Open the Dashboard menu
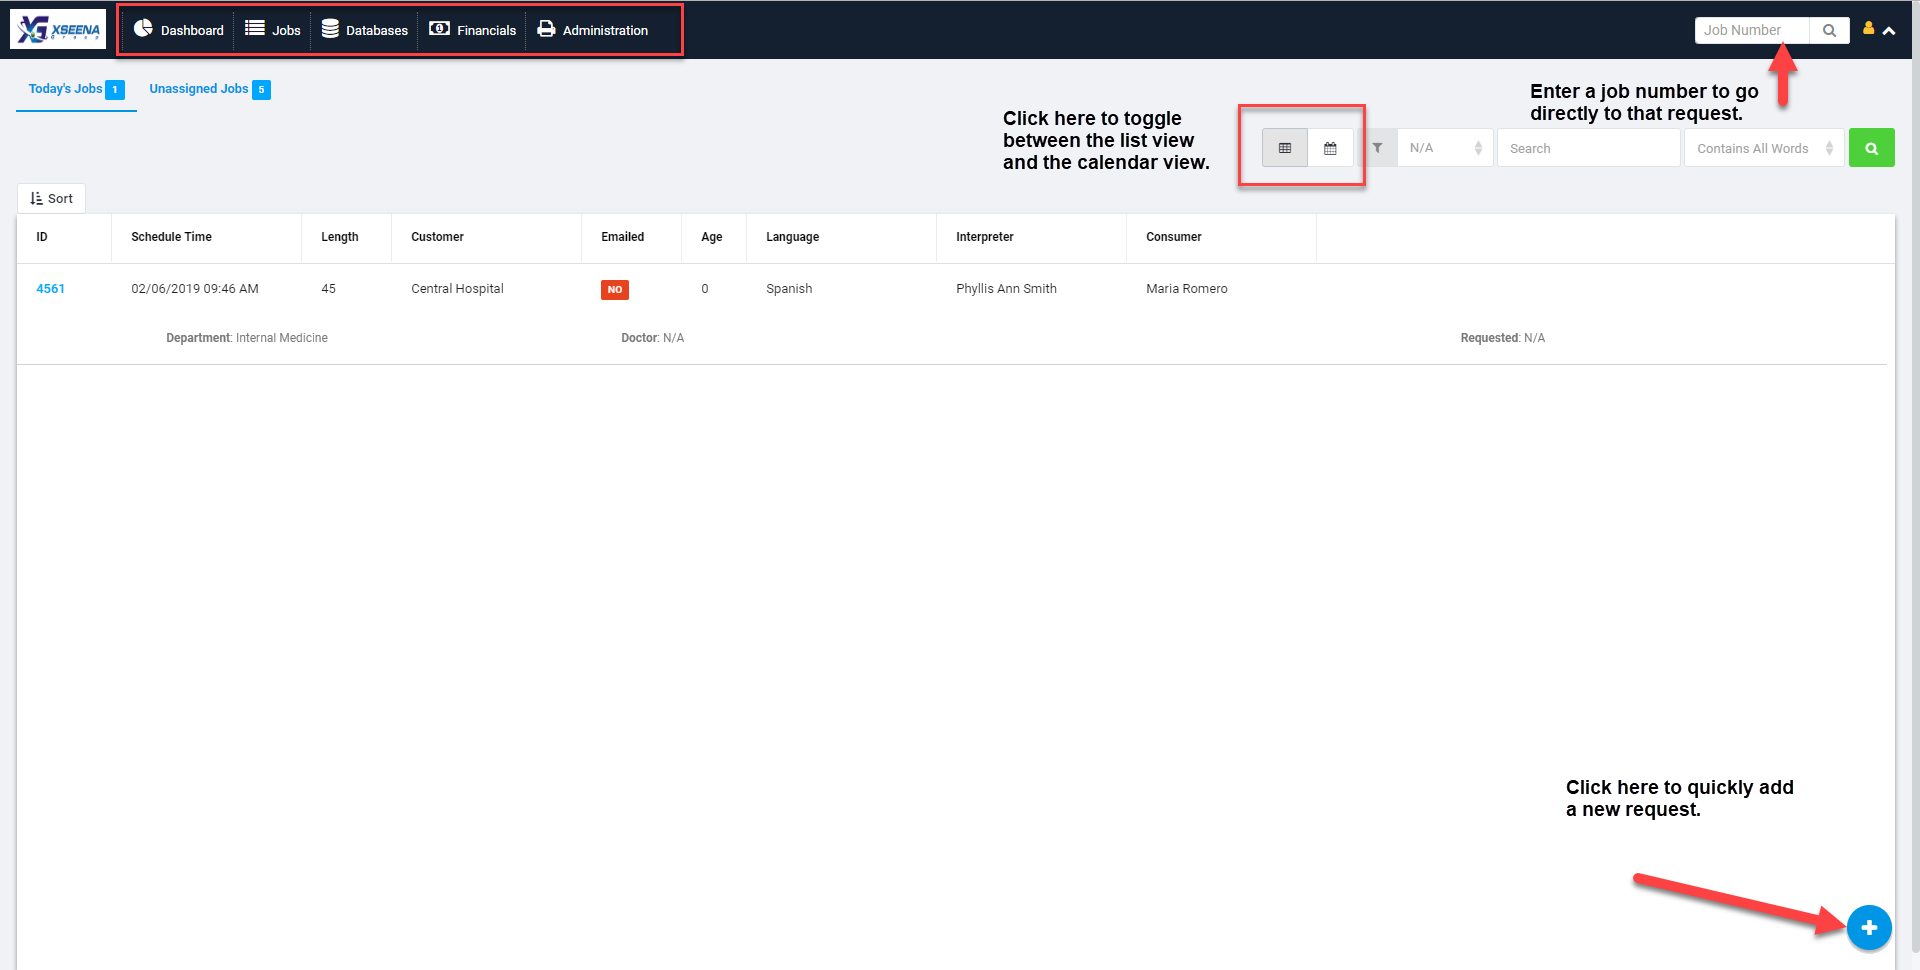The height and width of the screenshot is (970, 1920). (179, 30)
